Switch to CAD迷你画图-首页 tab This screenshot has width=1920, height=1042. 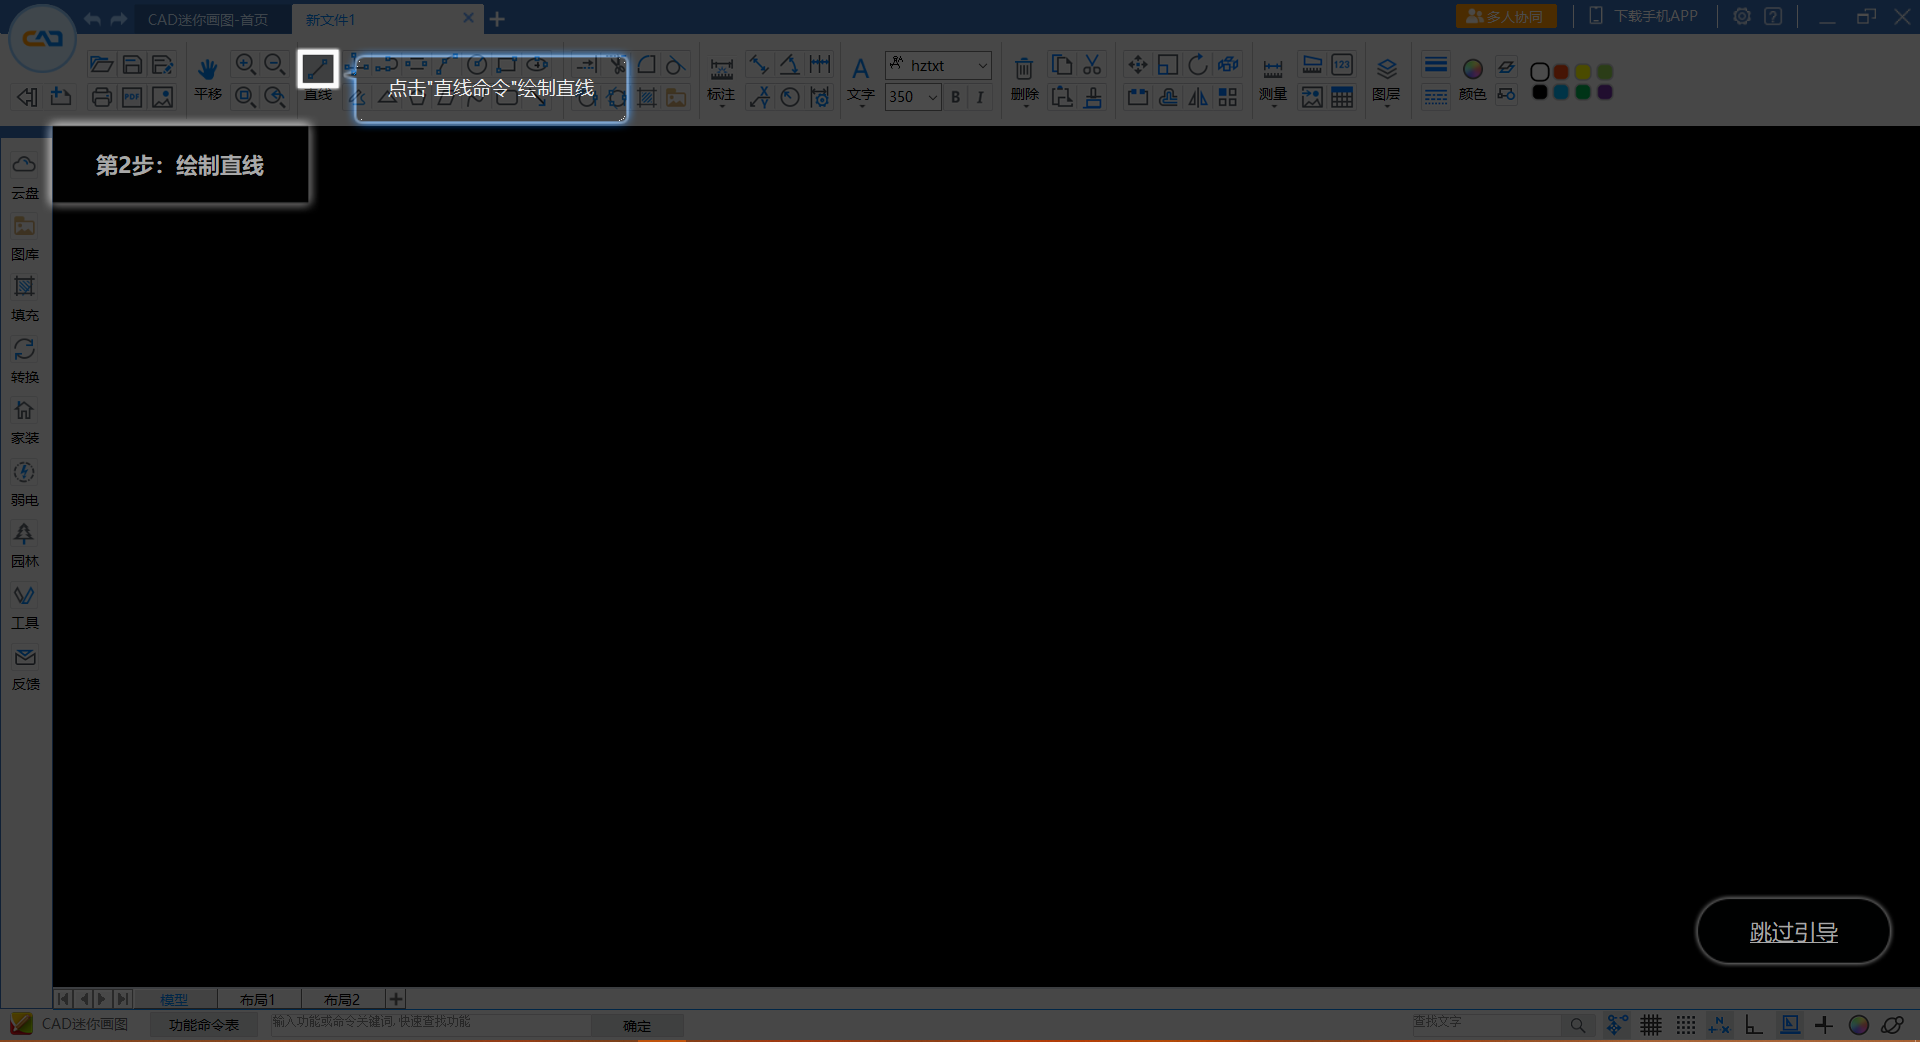(x=208, y=19)
